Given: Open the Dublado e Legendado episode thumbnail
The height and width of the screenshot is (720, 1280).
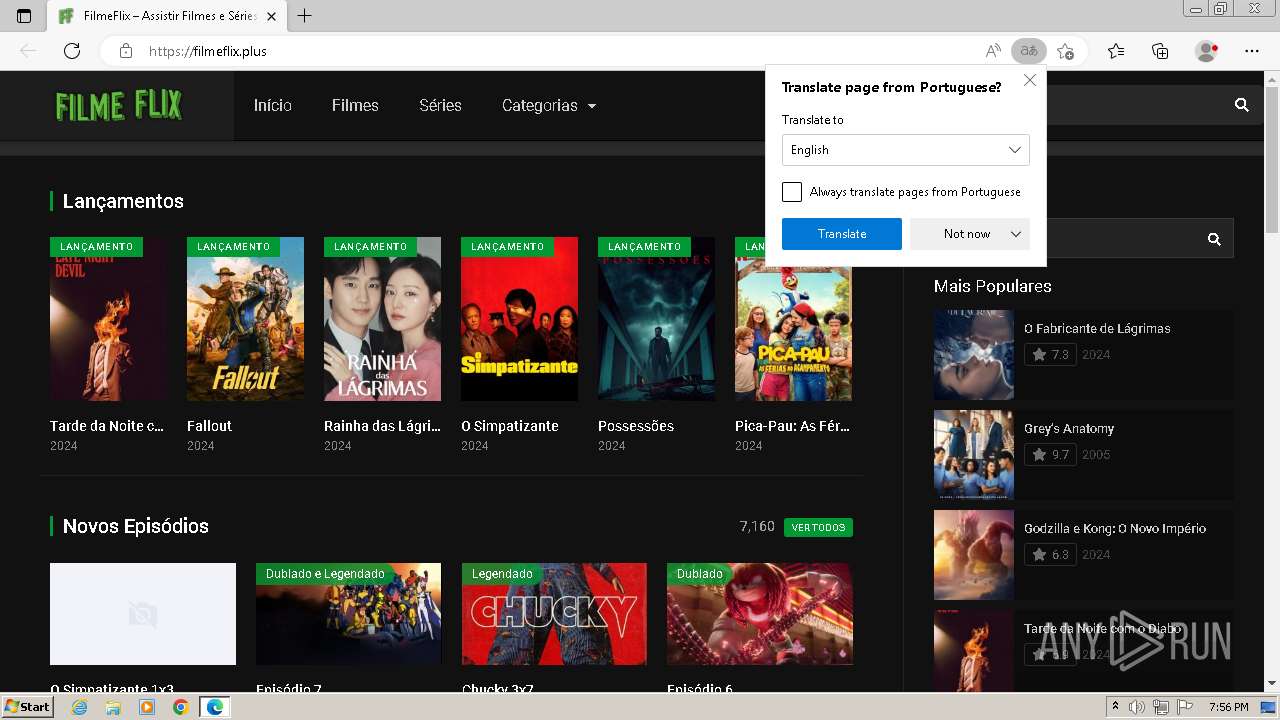Looking at the screenshot, I should (x=348, y=614).
